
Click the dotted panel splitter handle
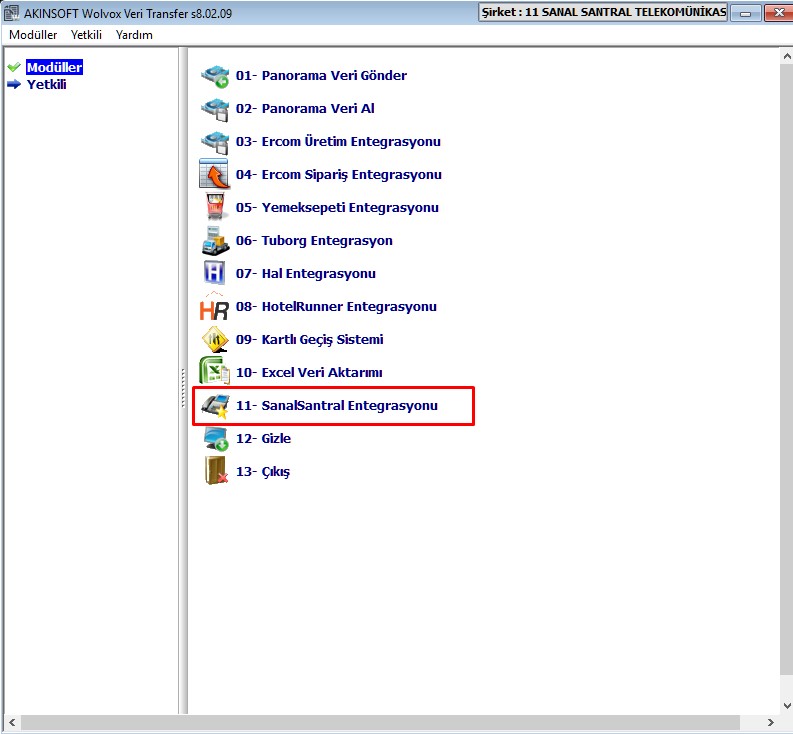pyautogui.click(x=183, y=388)
